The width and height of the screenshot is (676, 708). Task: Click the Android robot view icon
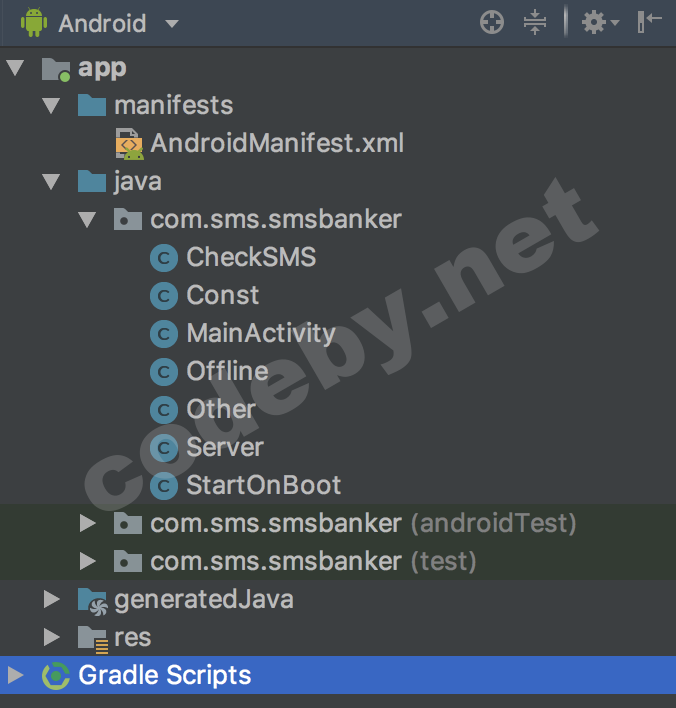34,23
